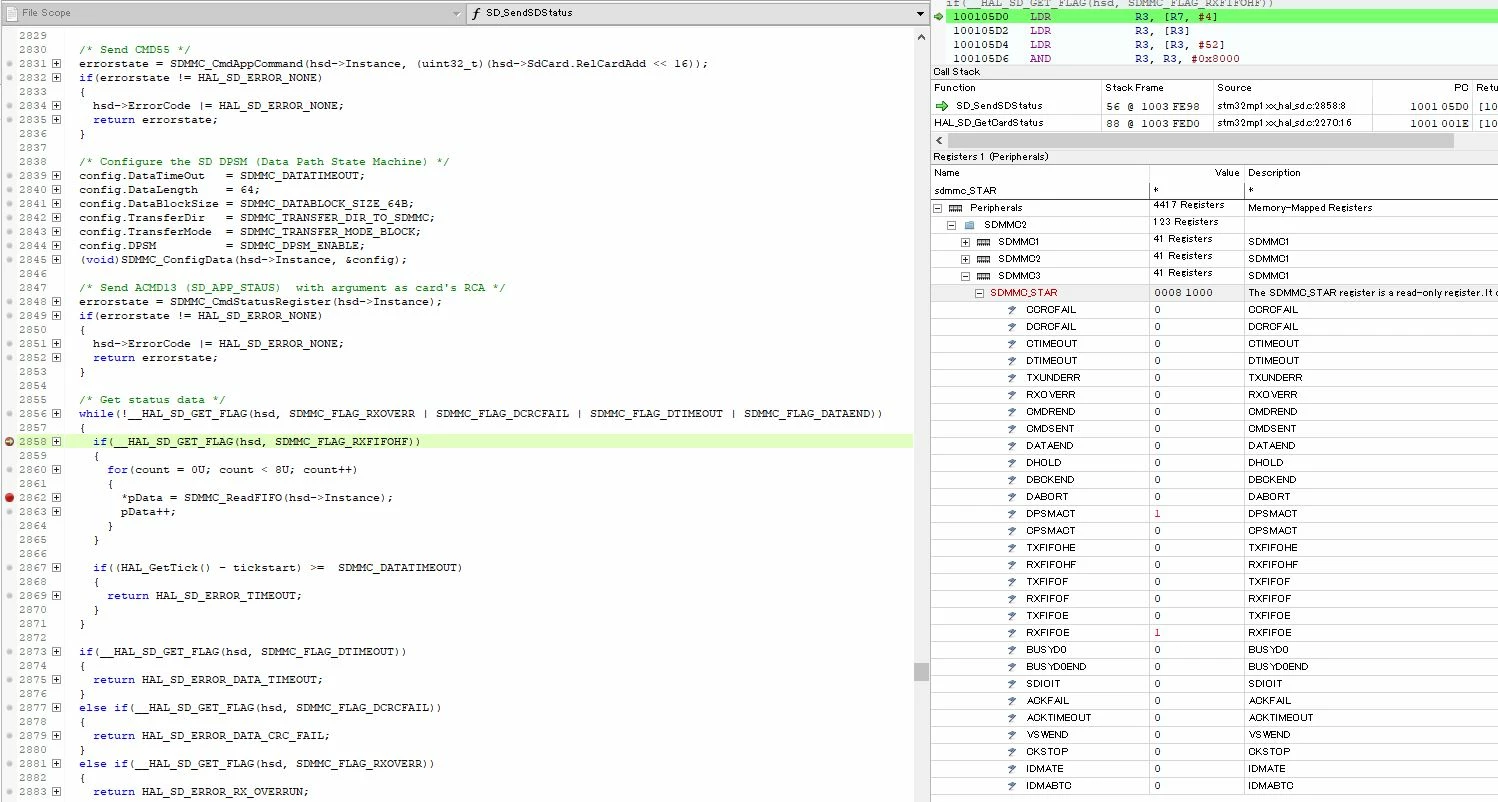Click the editor scrollbar up arrow

pos(921,35)
